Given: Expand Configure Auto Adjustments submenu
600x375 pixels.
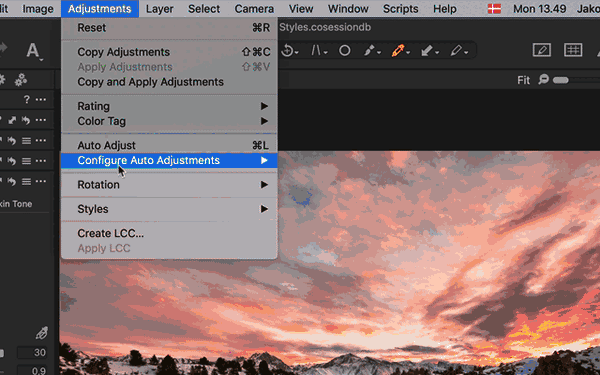Looking at the screenshot, I should tap(169, 160).
